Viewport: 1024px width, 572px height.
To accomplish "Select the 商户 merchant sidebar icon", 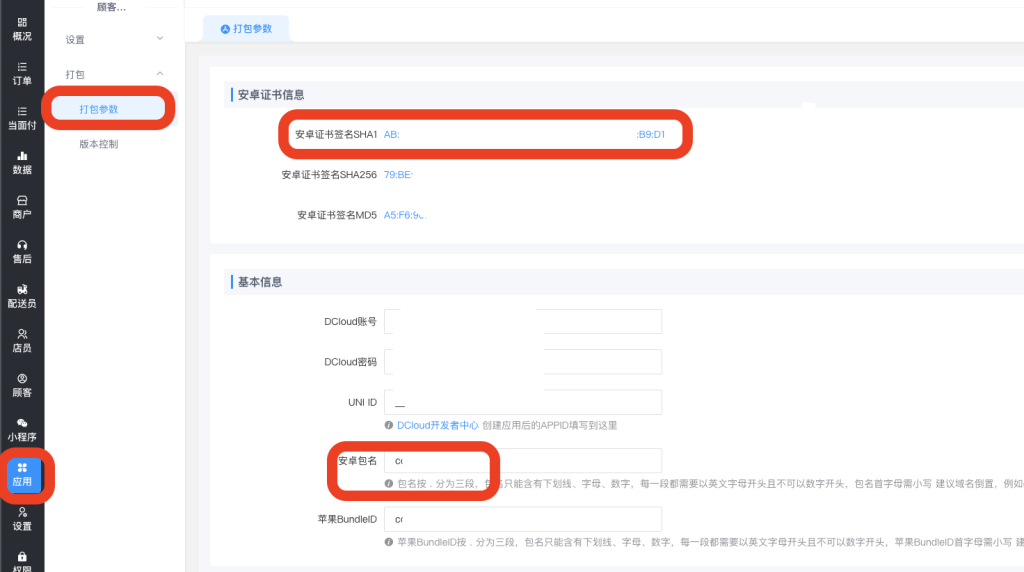I will (x=22, y=207).
